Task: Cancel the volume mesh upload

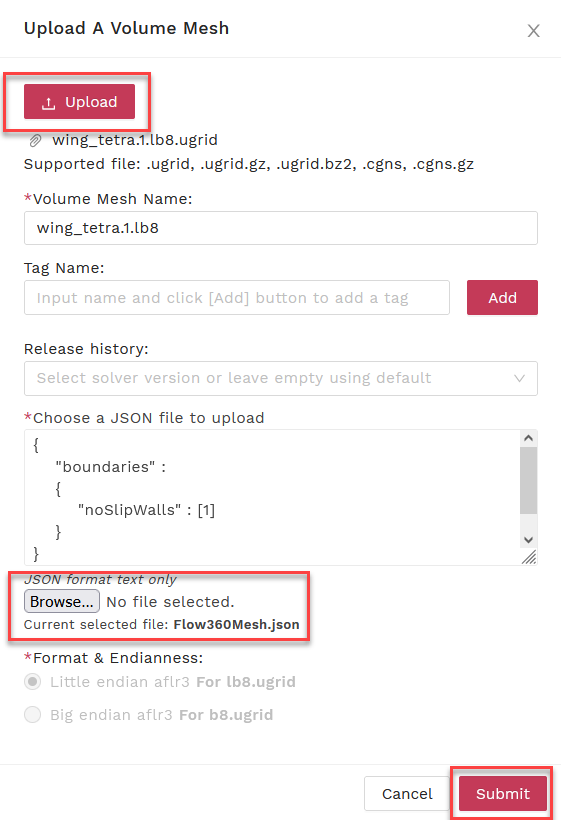Action: pyautogui.click(x=407, y=794)
